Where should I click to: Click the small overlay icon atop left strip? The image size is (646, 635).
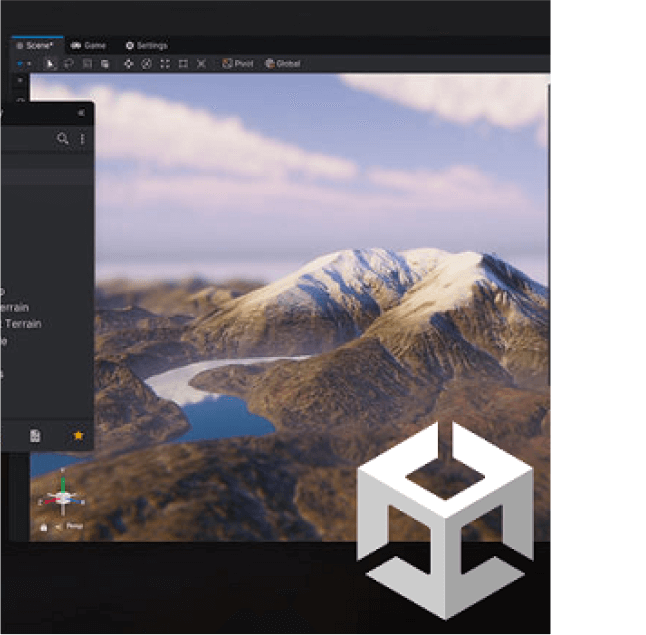tap(20, 80)
